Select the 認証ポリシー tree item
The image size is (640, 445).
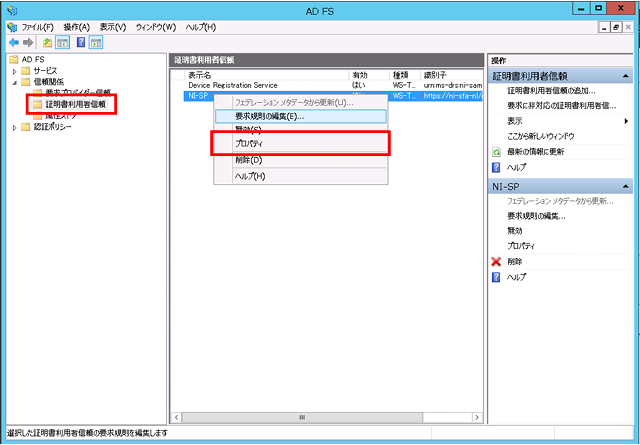[x=53, y=127]
